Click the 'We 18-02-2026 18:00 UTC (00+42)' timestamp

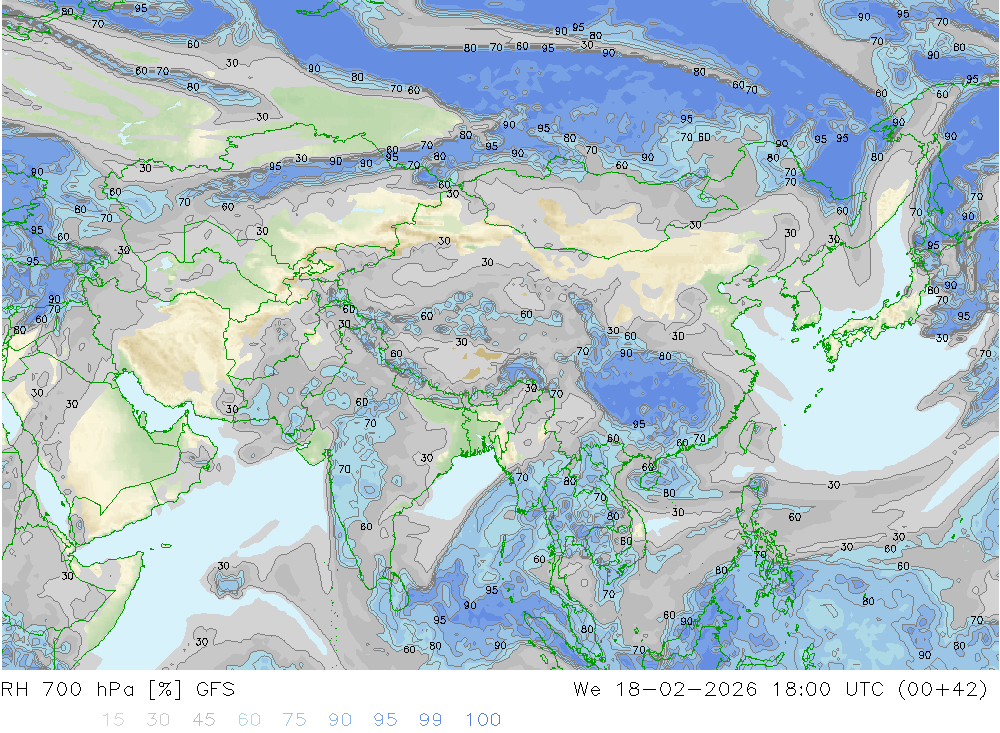pyautogui.click(x=780, y=690)
